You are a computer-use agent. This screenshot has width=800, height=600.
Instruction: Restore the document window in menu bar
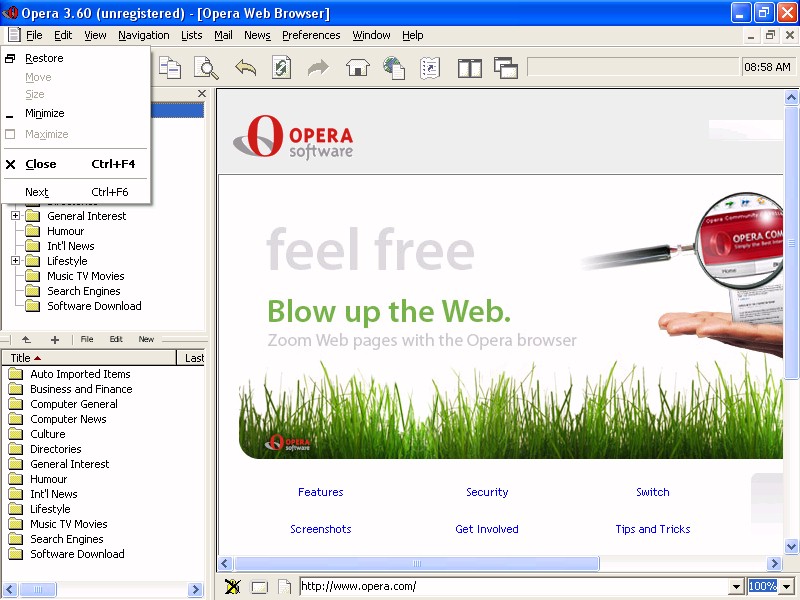(770, 35)
